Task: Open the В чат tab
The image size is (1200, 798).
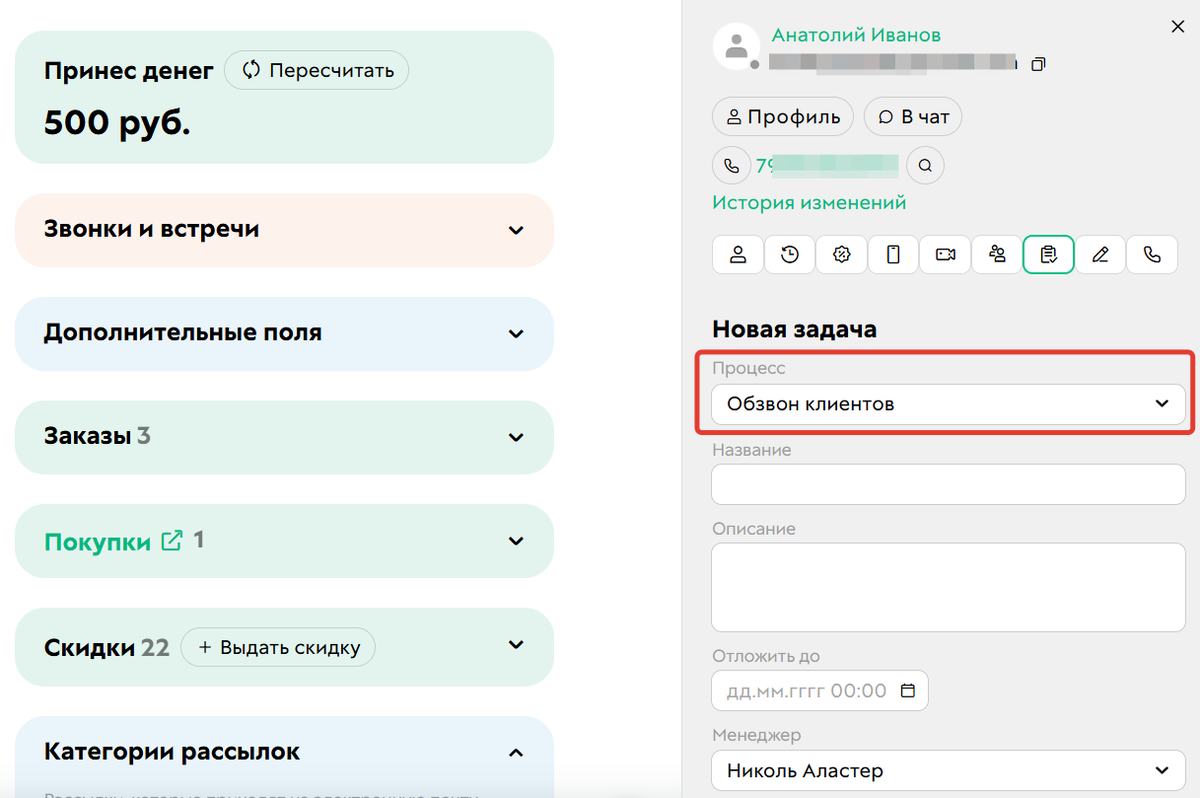Action: click(x=913, y=116)
